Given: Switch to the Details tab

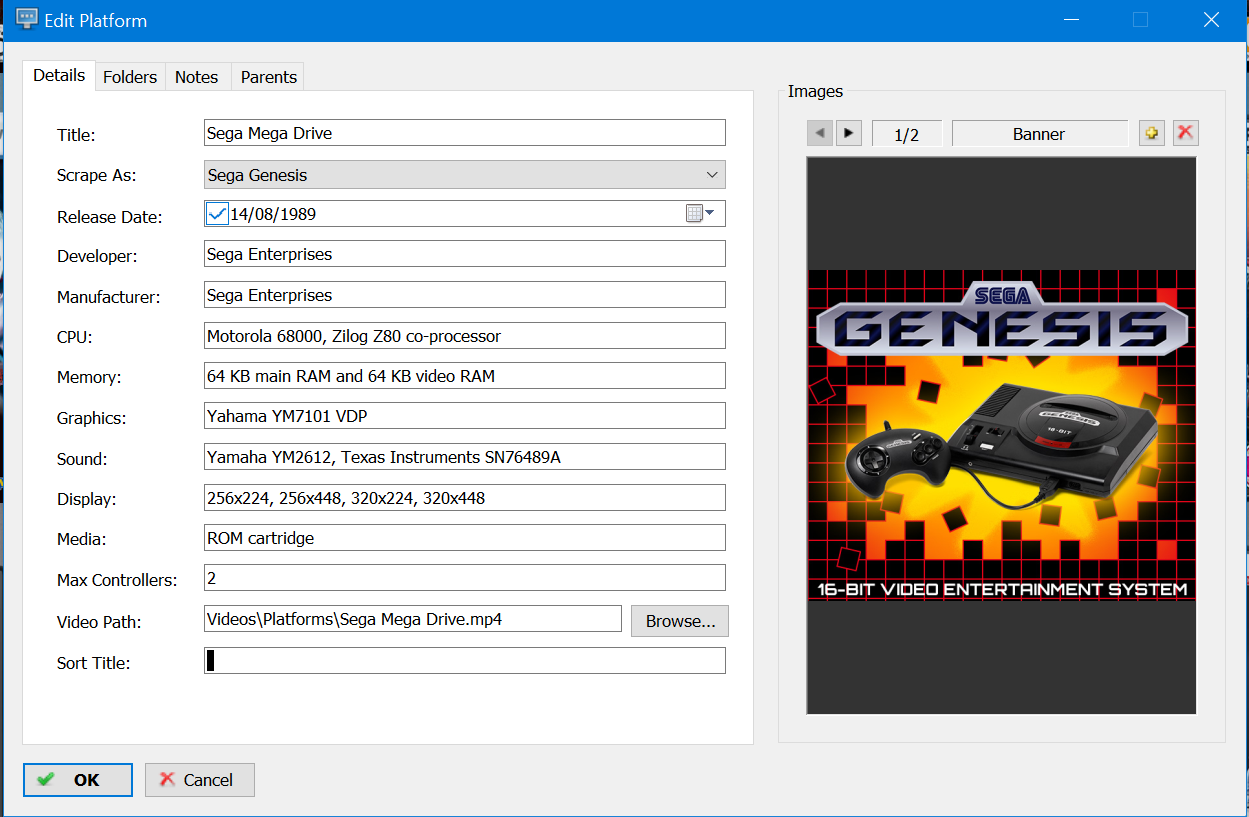Looking at the screenshot, I should tap(59, 76).
